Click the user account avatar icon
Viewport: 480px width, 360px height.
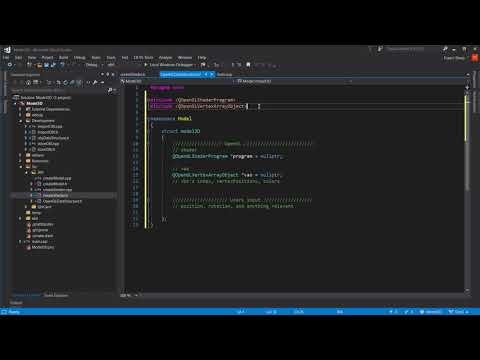click(475, 58)
